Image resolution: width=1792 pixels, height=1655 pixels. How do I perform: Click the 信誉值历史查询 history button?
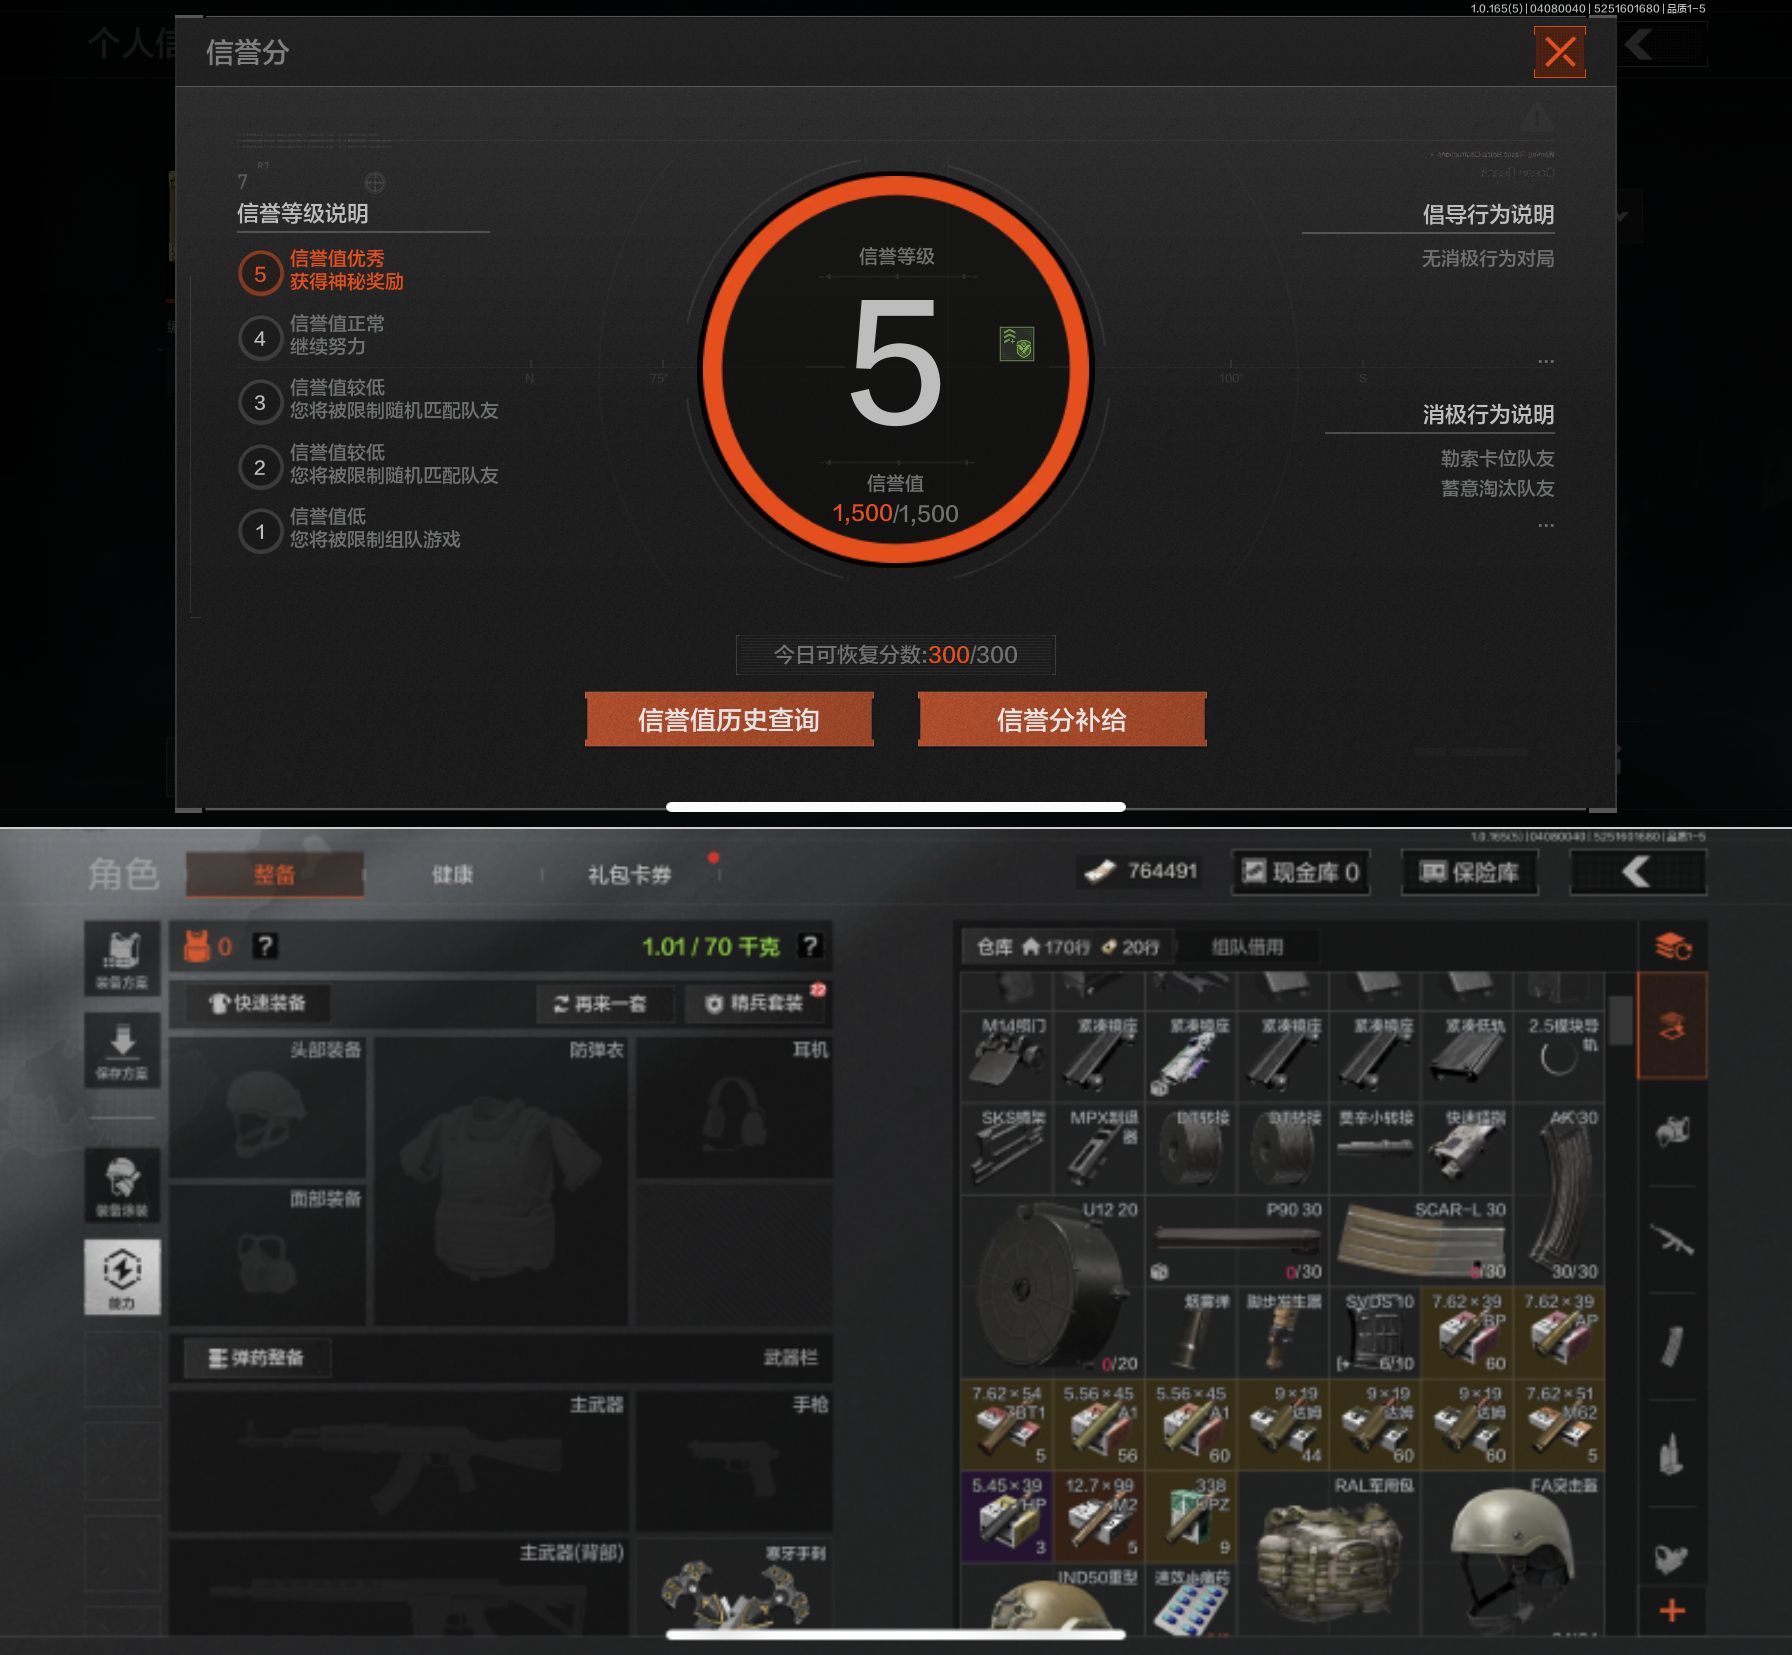[729, 719]
